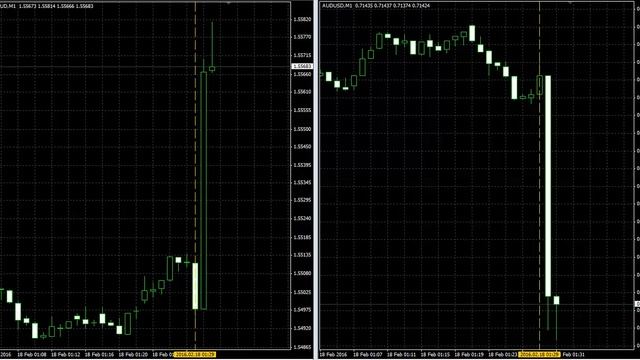Click the 1.54975 price scale label
This screenshot has height=360, width=640.
pyautogui.click(x=302, y=310)
